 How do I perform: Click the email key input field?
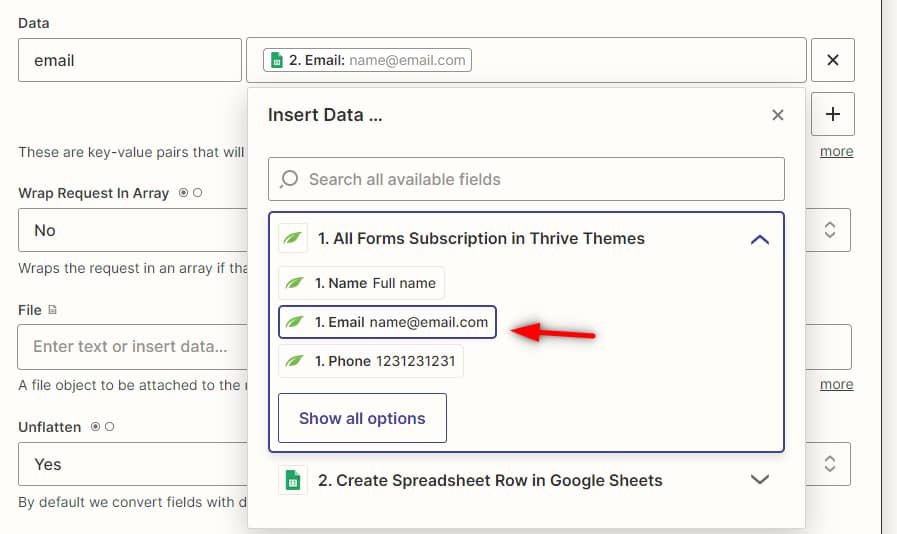point(130,60)
